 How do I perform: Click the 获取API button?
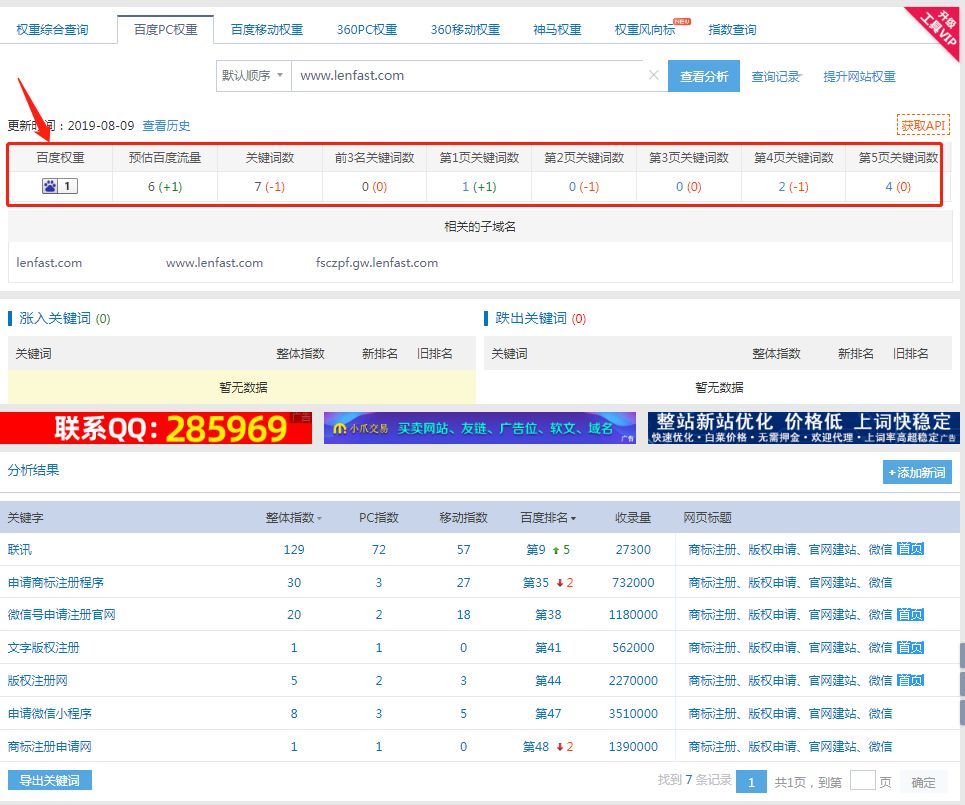pos(923,126)
